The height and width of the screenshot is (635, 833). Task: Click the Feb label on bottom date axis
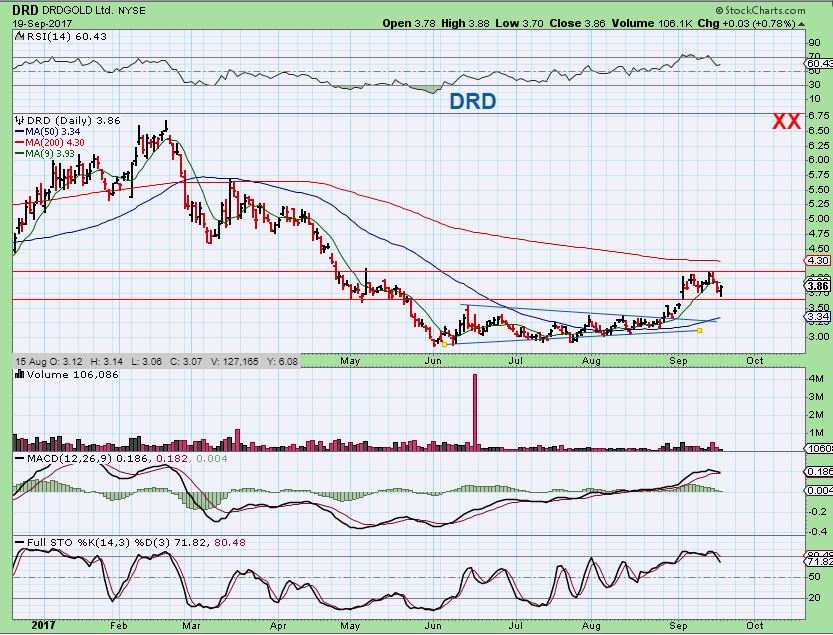pyautogui.click(x=118, y=625)
